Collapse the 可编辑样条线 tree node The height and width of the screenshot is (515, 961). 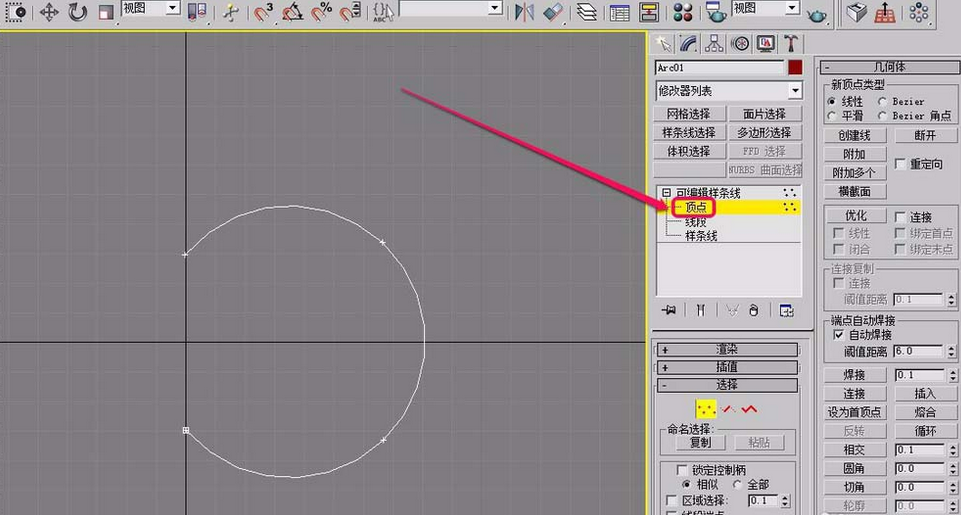pyautogui.click(x=666, y=193)
